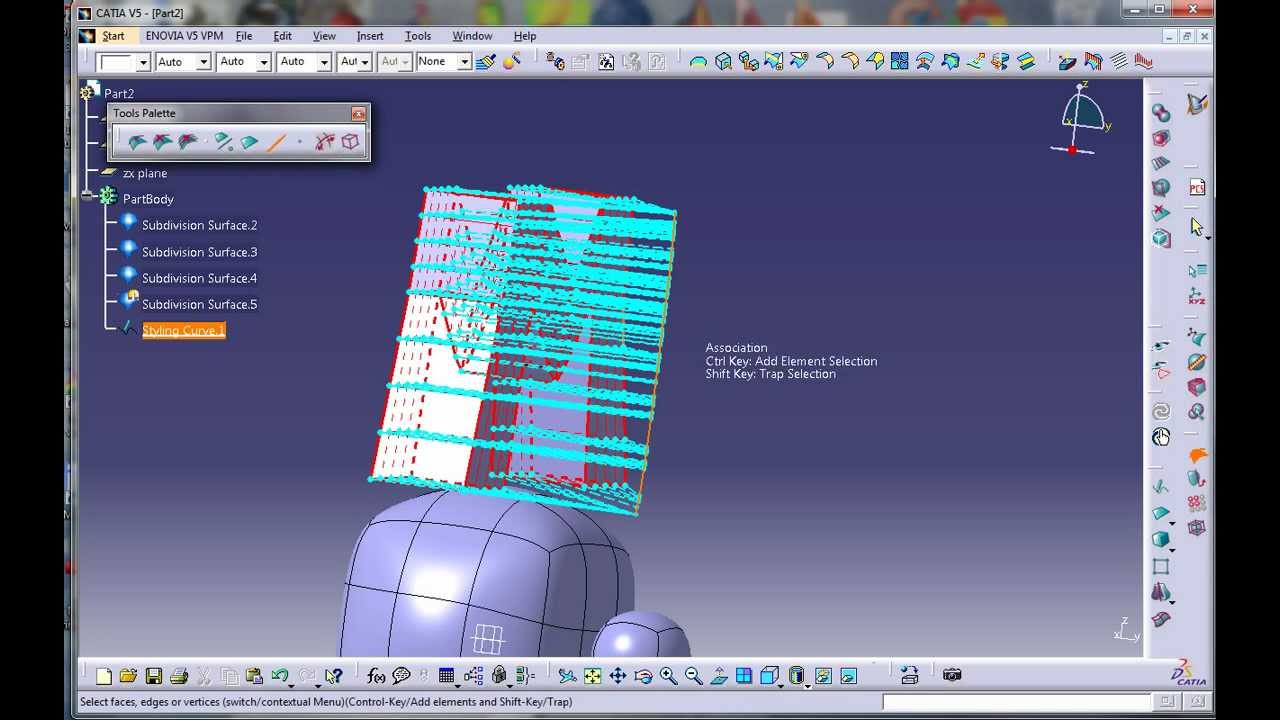Click the printer icon in bottom toolbar
This screenshot has width=1280, height=720.
178,676
